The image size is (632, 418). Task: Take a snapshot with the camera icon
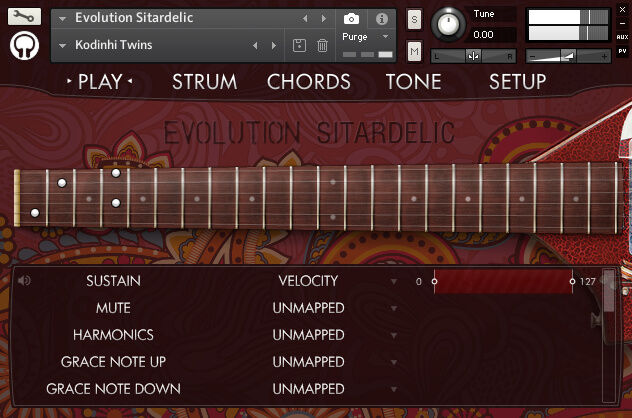pos(351,19)
